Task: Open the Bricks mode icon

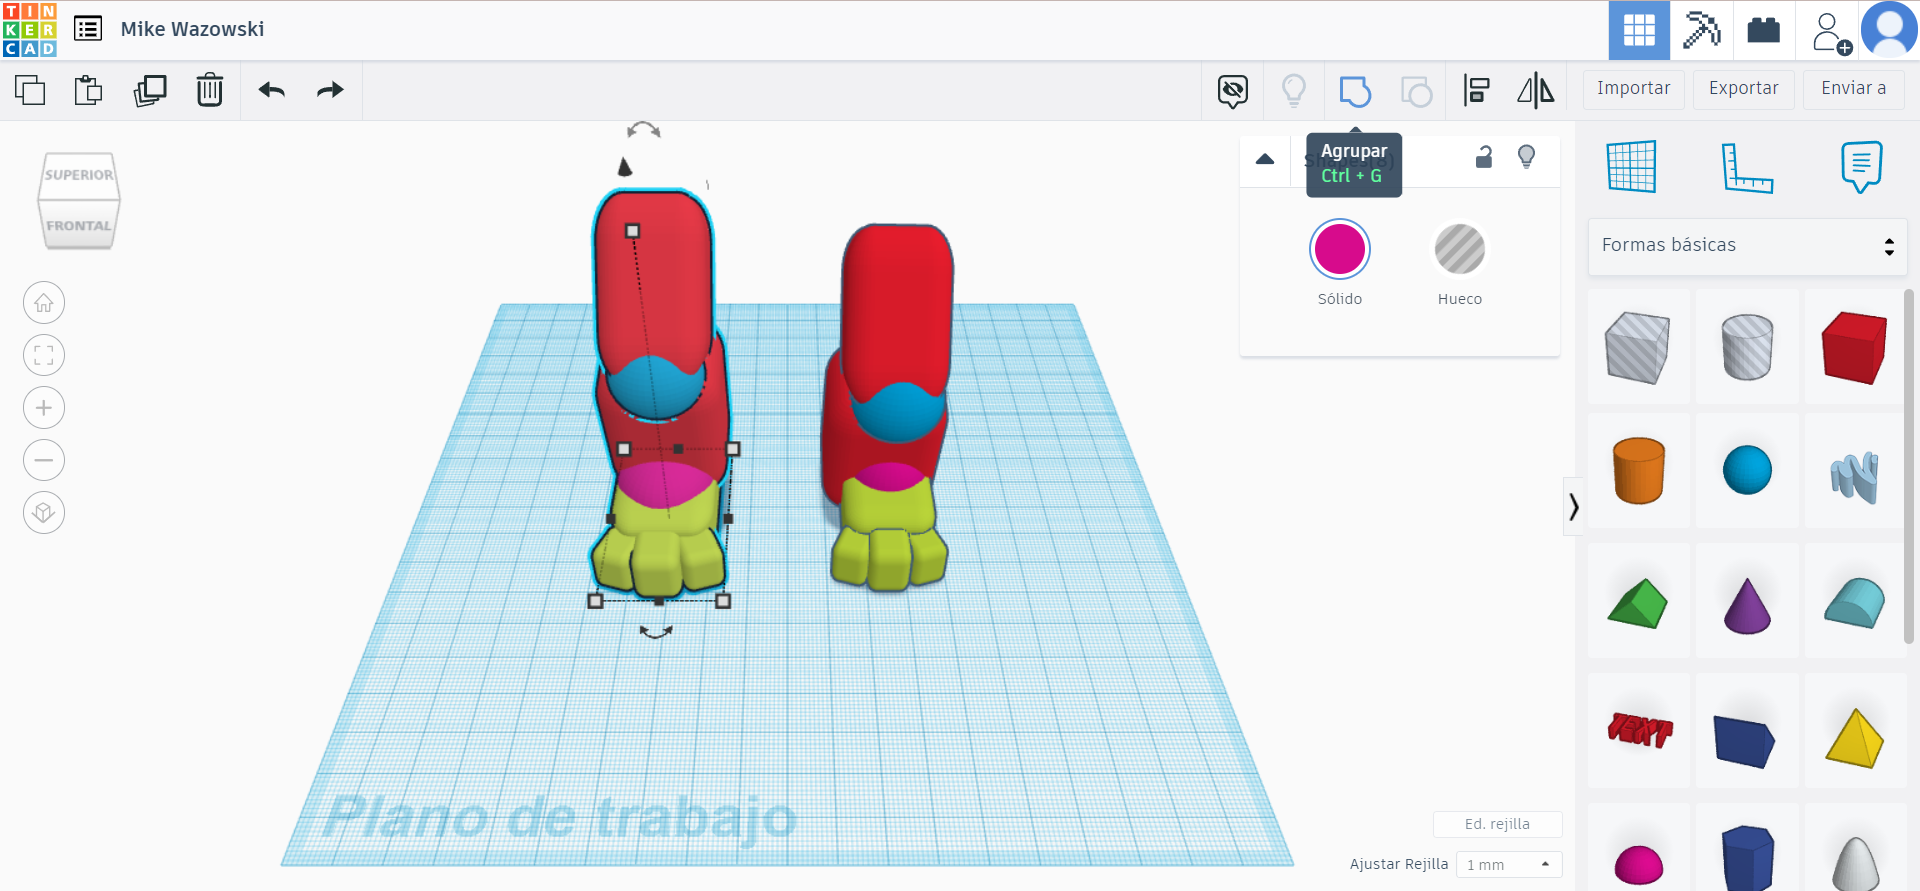Action: coord(1763,30)
